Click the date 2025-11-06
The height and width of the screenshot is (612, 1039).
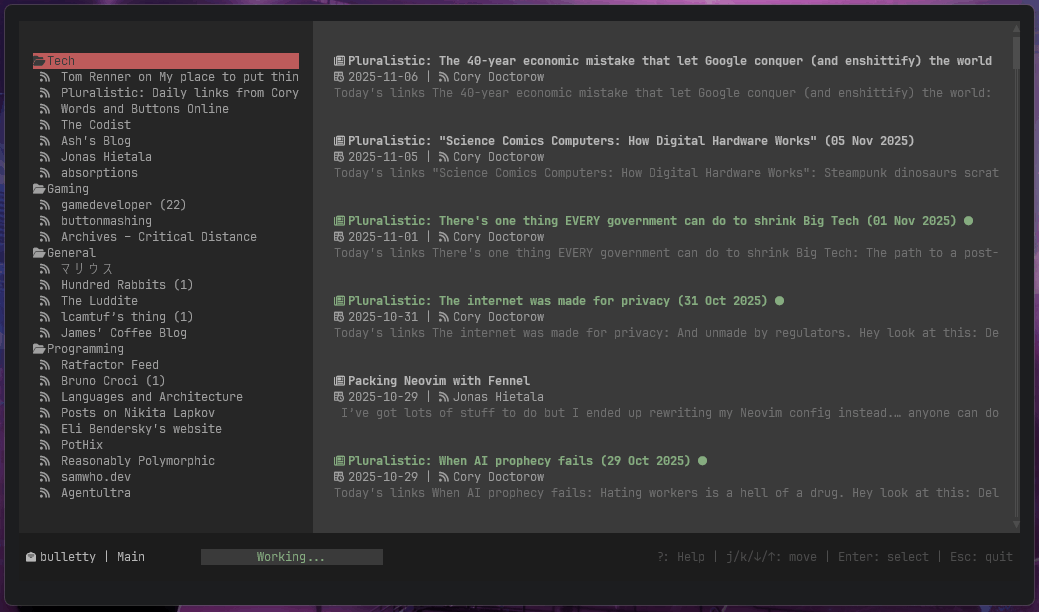[x=383, y=77]
